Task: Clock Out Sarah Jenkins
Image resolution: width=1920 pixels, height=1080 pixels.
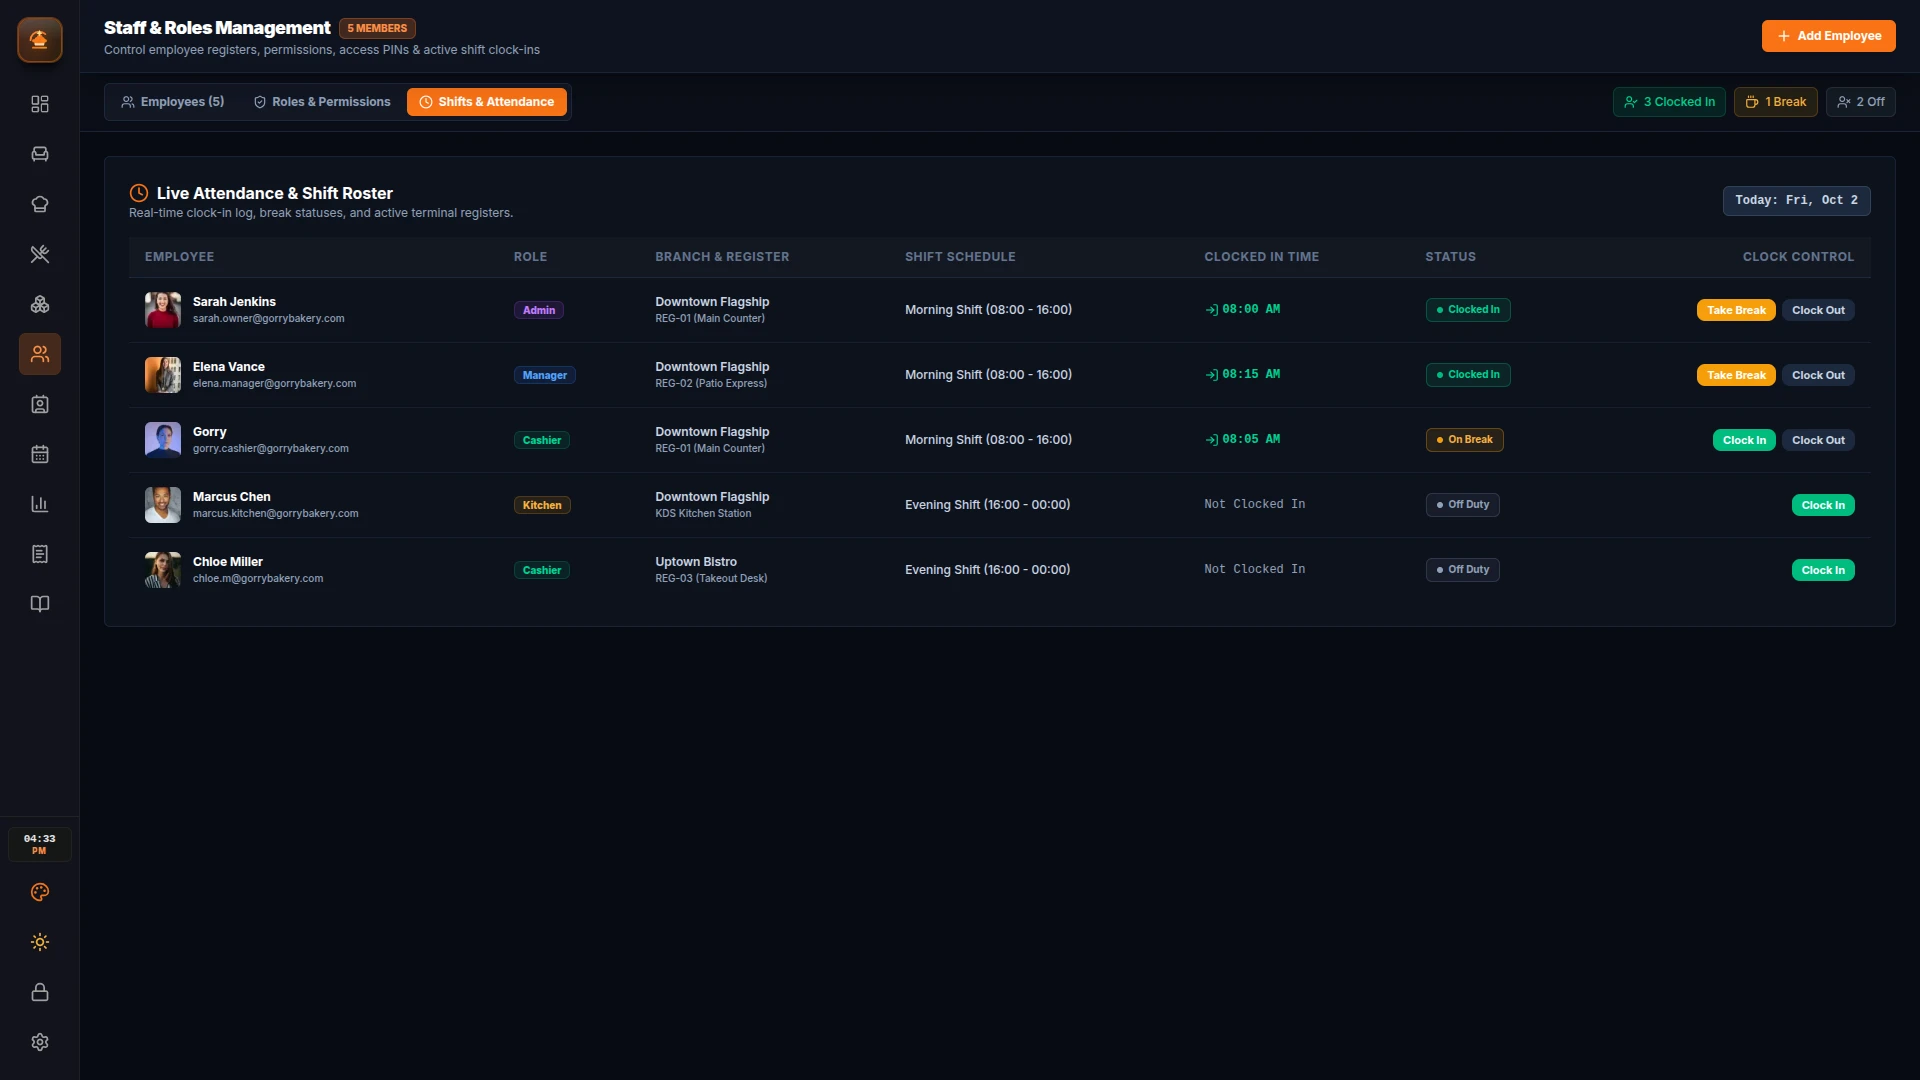Action: tap(1818, 310)
